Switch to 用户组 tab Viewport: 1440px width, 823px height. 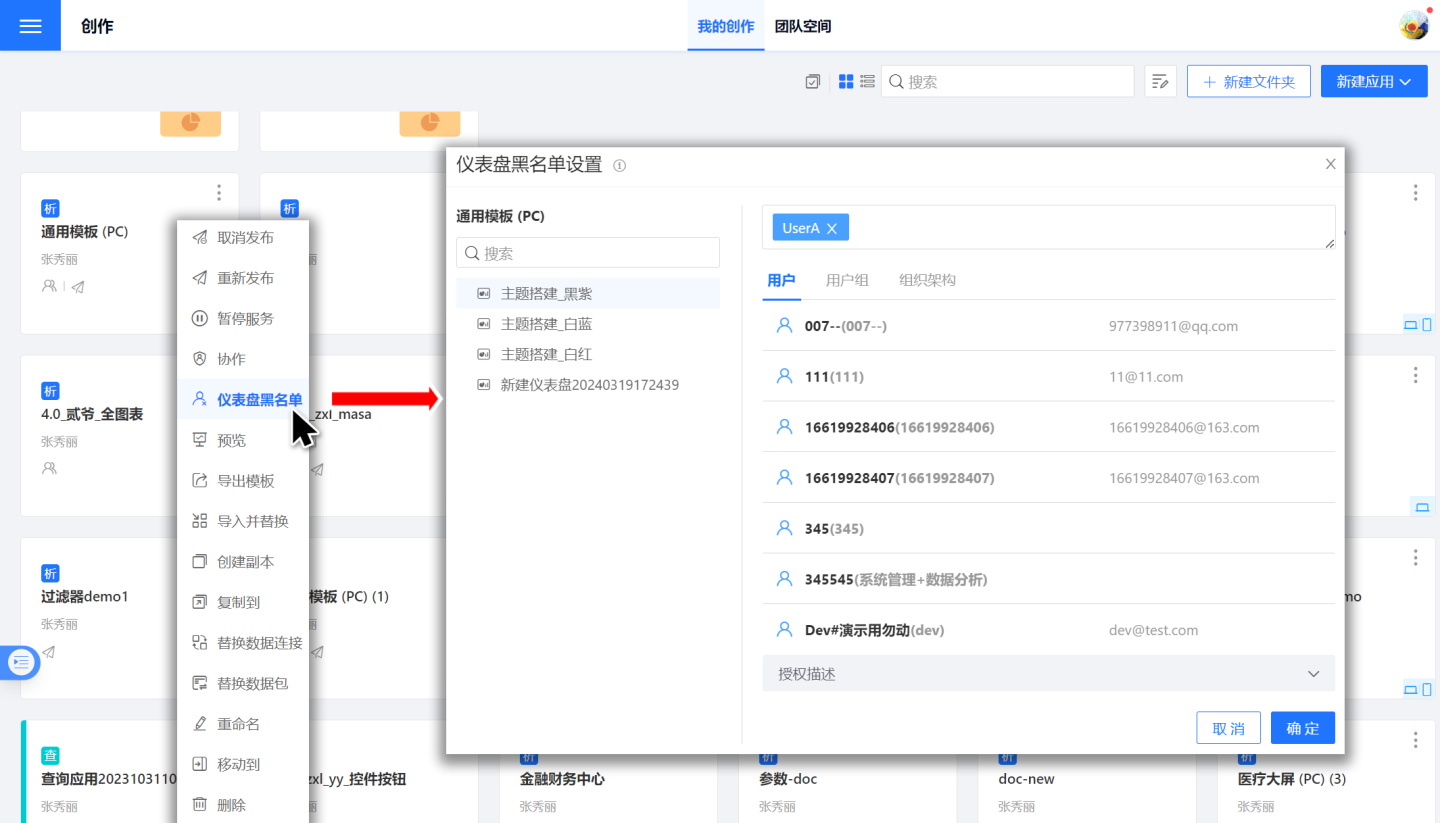pos(847,280)
